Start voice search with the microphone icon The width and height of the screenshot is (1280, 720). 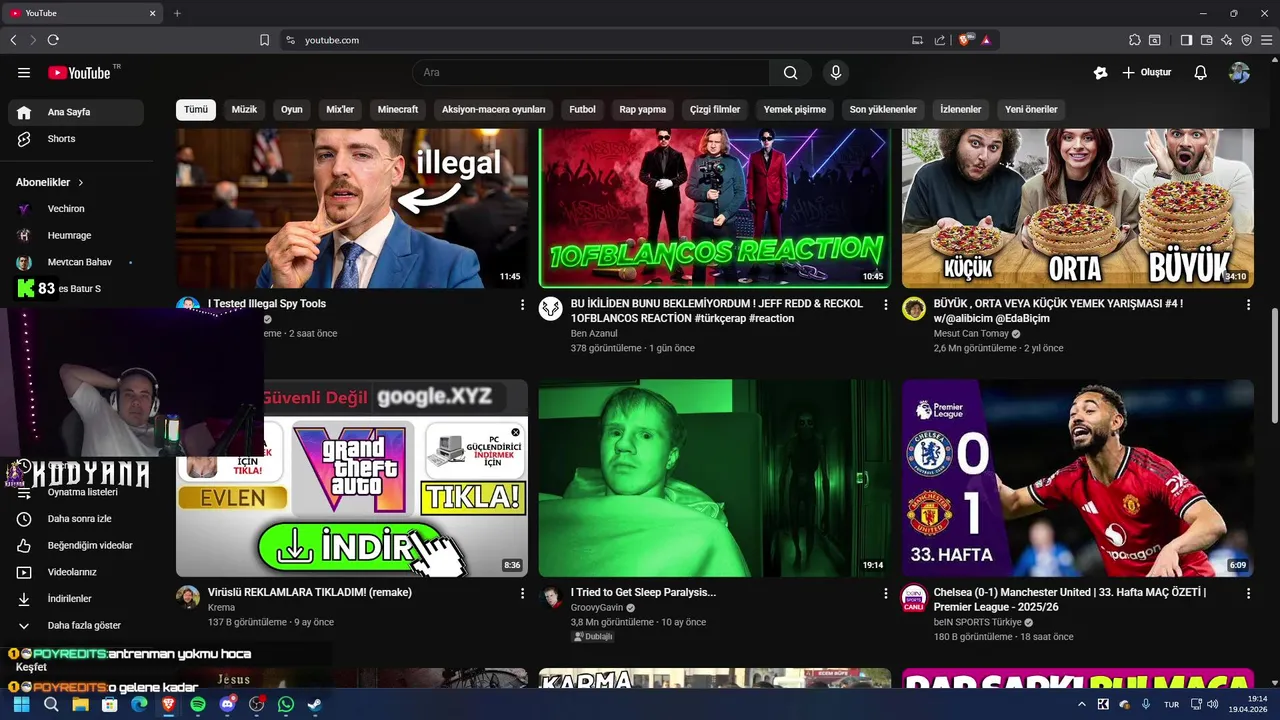click(836, 72)
